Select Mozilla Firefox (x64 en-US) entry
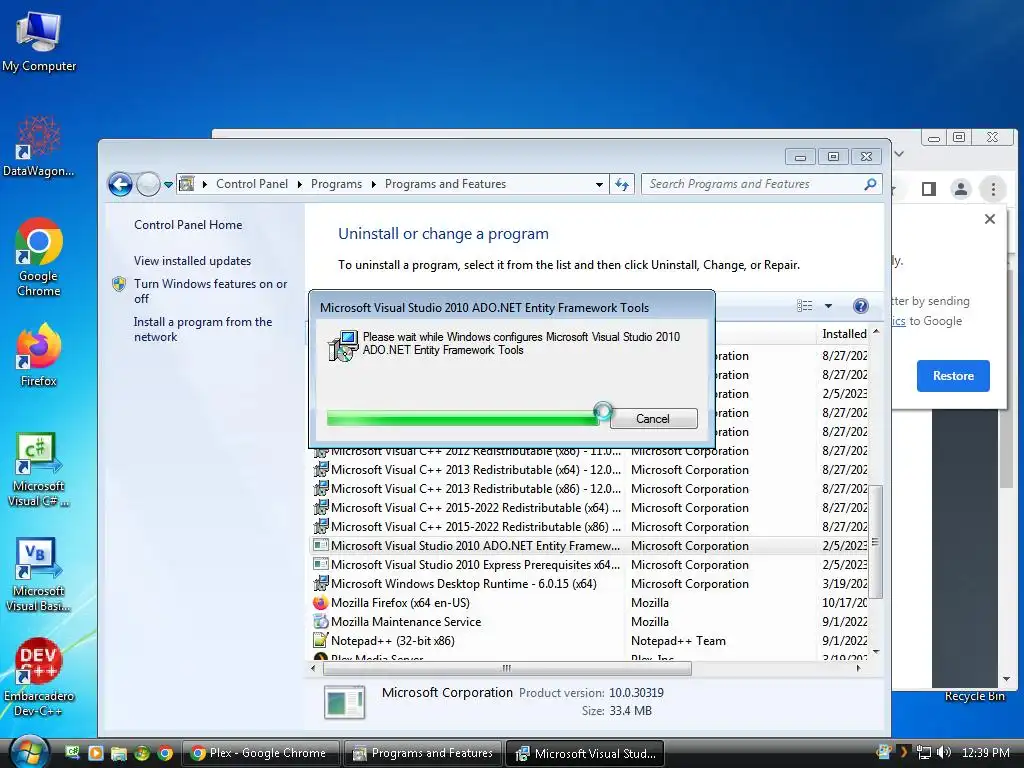The image size is (1024, 768). coord(591,602)
